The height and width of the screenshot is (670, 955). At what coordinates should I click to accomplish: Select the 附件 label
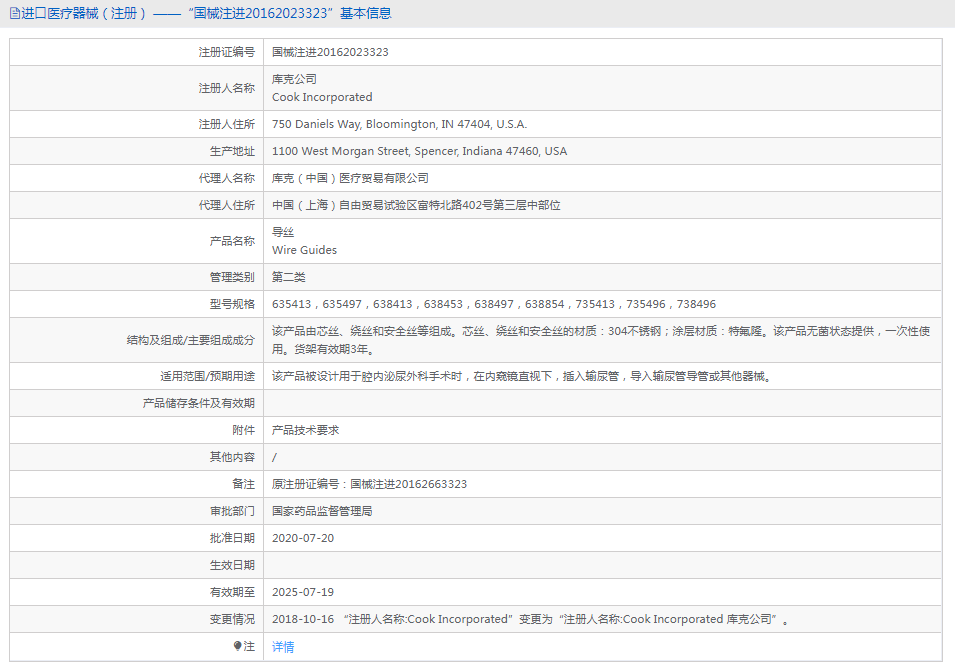(244, 430)
